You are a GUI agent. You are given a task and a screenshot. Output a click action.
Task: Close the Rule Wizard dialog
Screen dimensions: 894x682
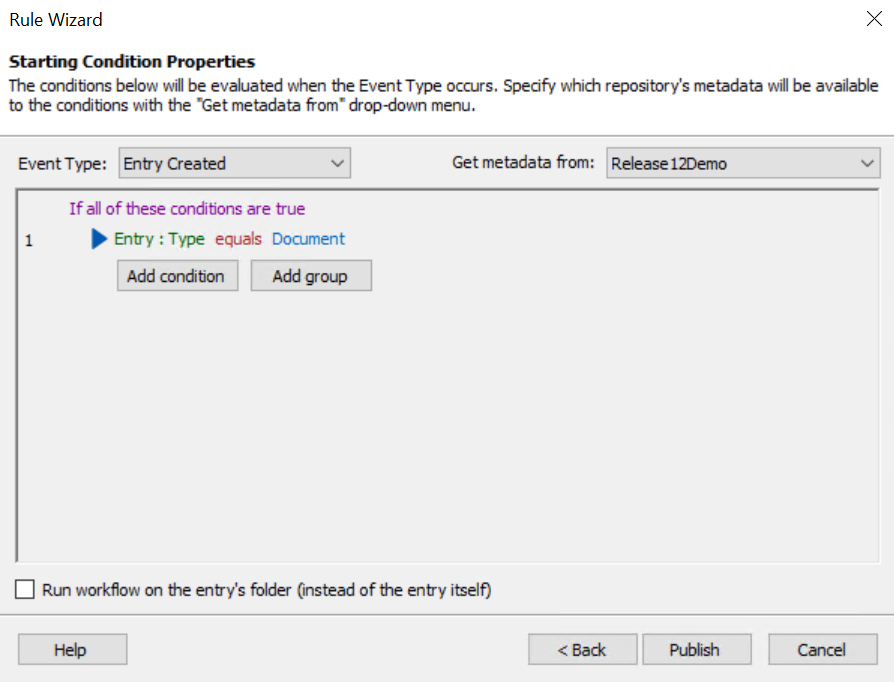click(x=872, y=18)
